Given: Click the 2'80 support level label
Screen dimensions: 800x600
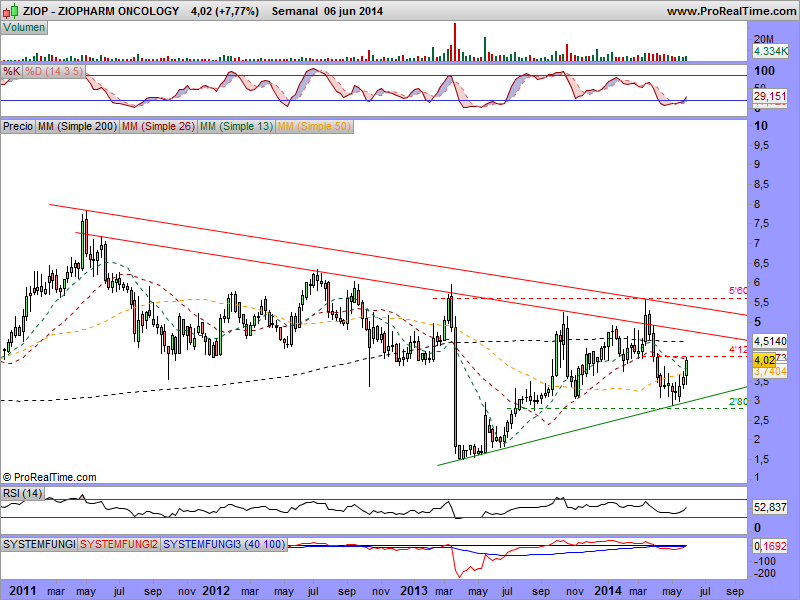Looking at the screenshot, I should pyautogui.click(x=738, y=402).
